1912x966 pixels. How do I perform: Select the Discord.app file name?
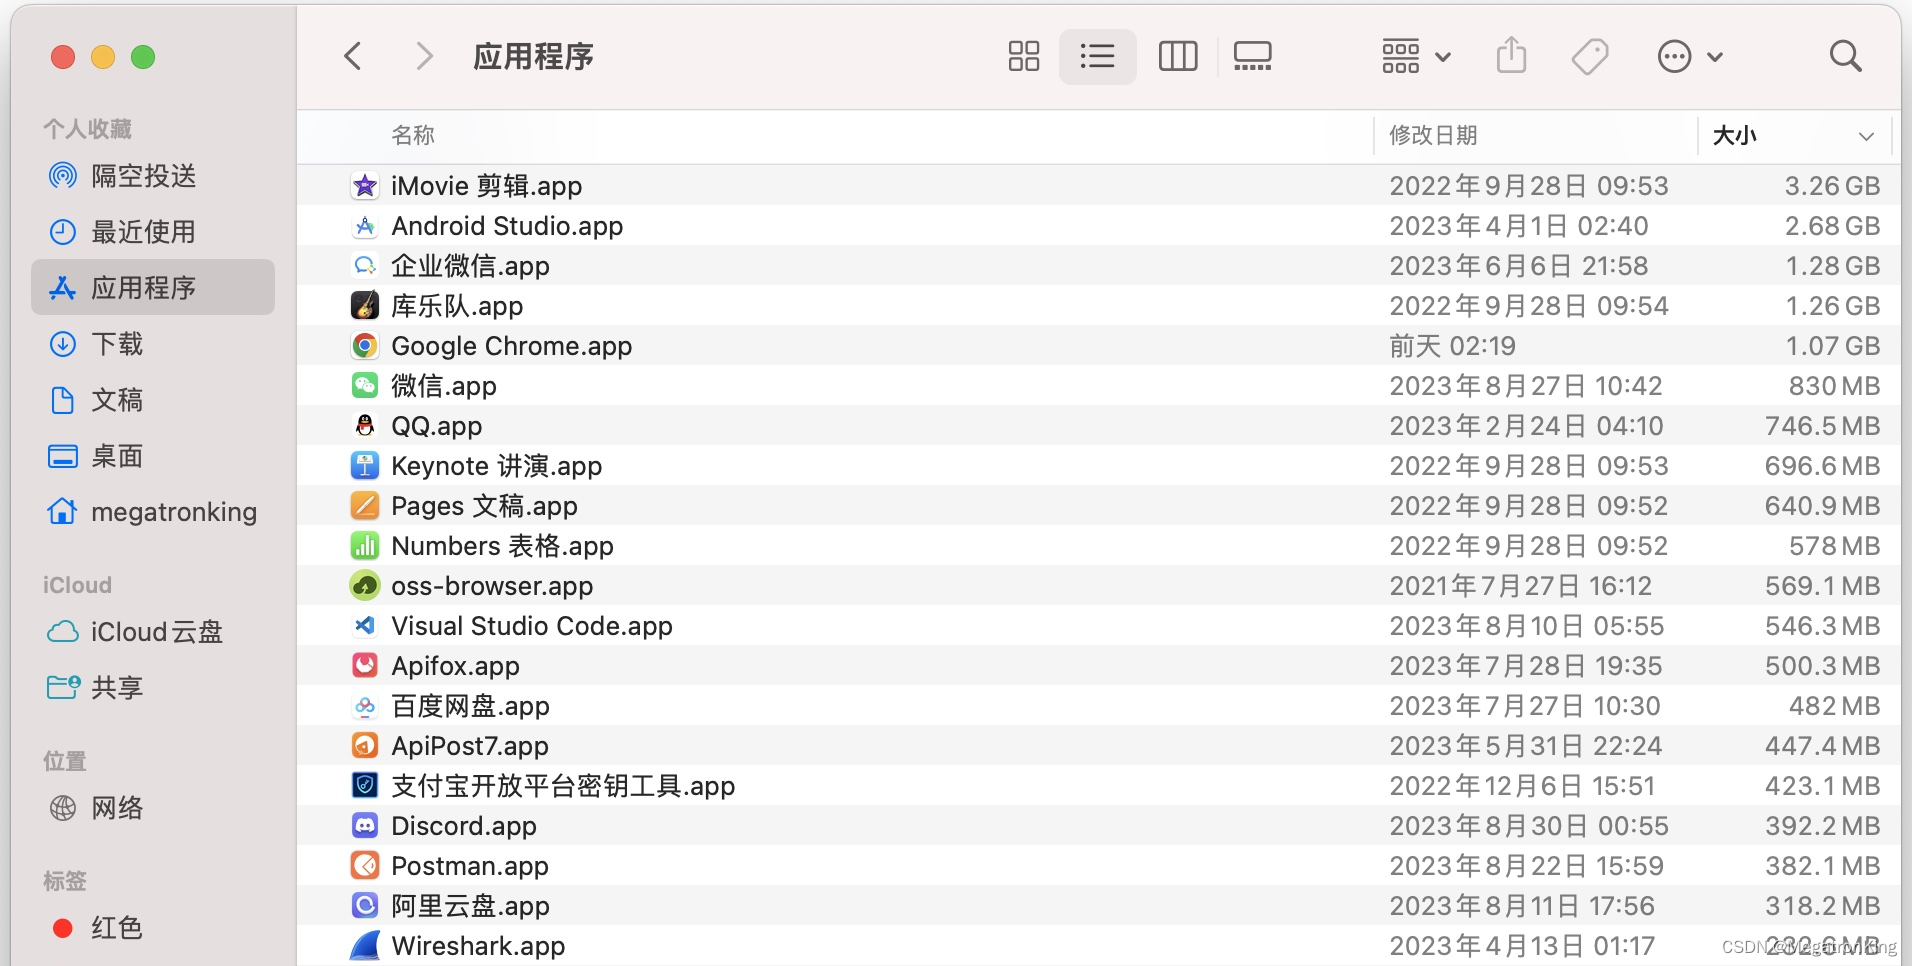[464, 826]
